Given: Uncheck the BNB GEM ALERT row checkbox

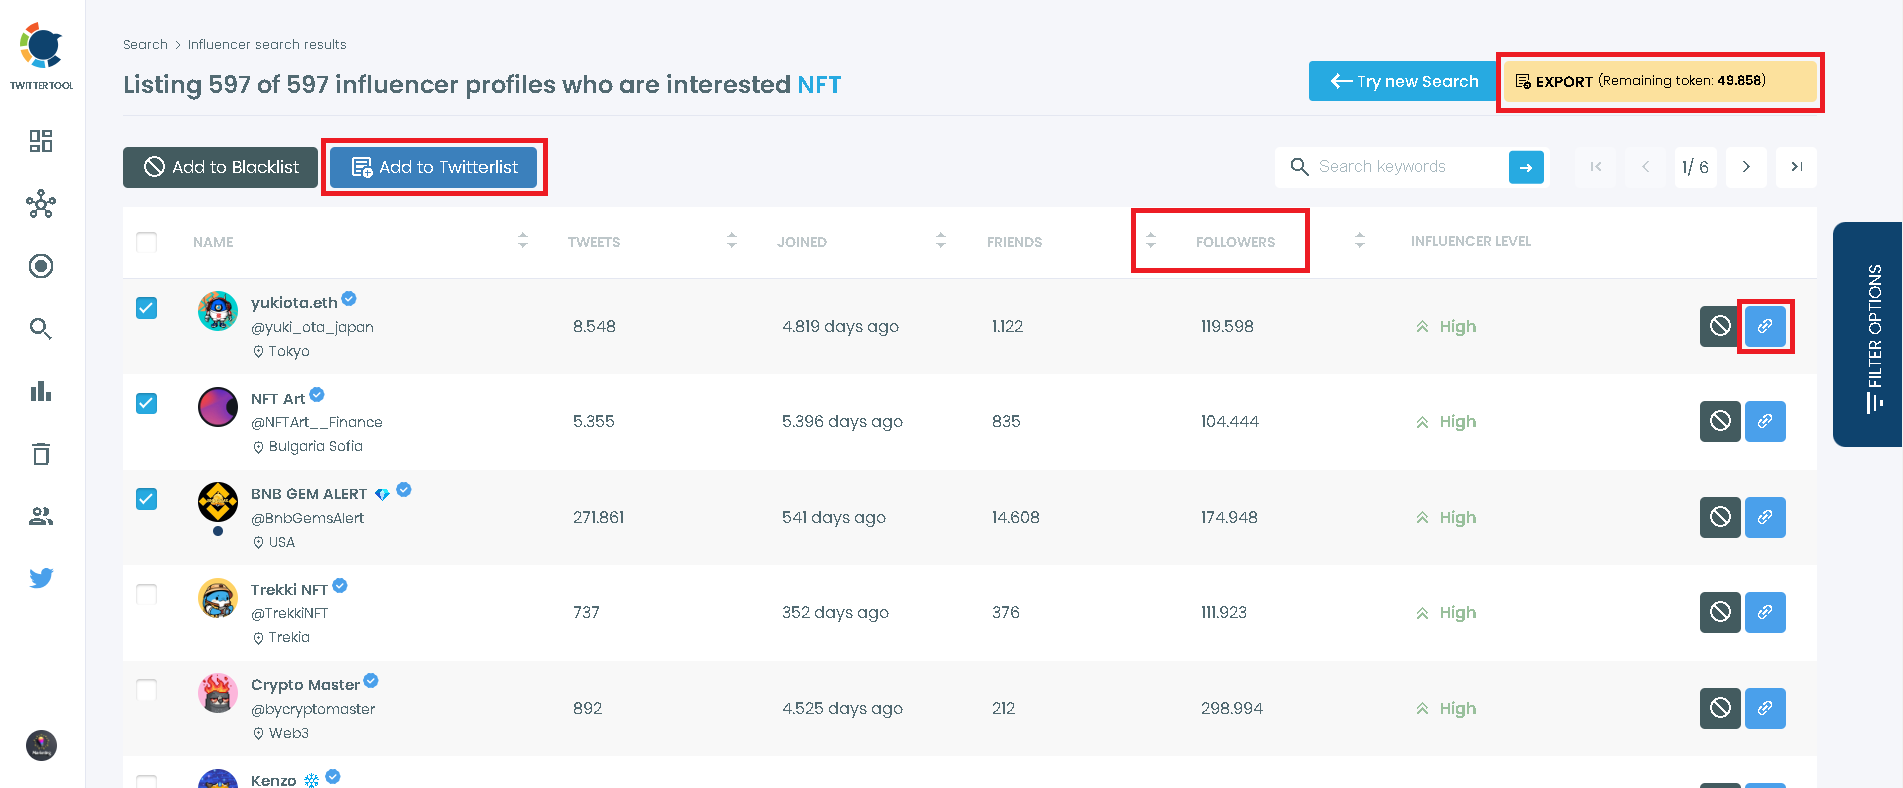Looking at the screenshot, I should 147,498.
